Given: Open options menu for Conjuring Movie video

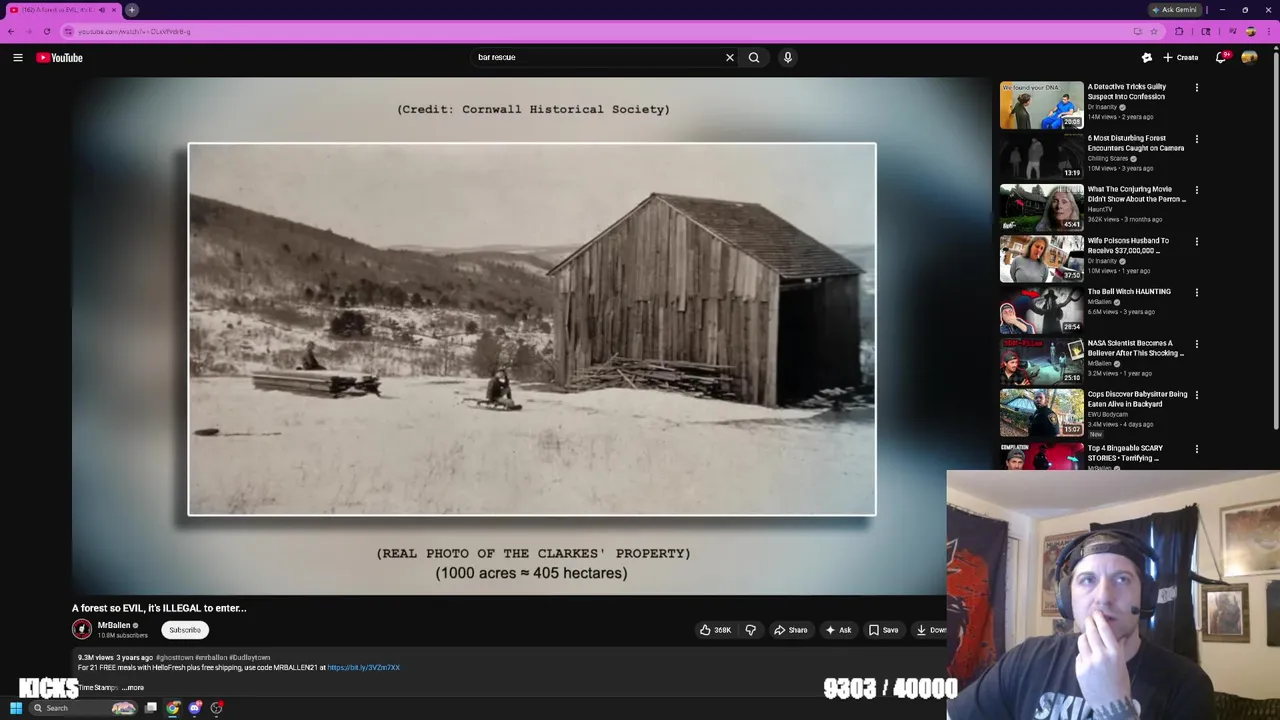Looking at the screenshot, I should [1196, 190].
